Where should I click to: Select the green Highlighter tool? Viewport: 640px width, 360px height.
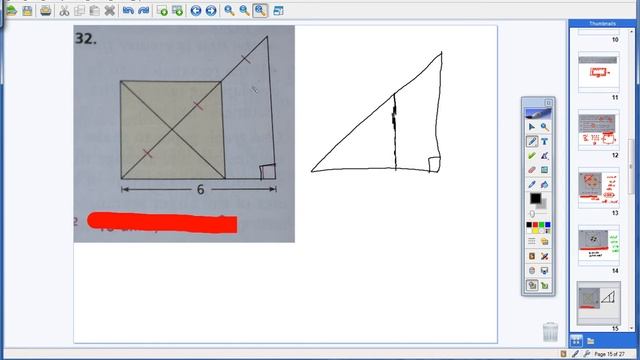tap(531, 156)
